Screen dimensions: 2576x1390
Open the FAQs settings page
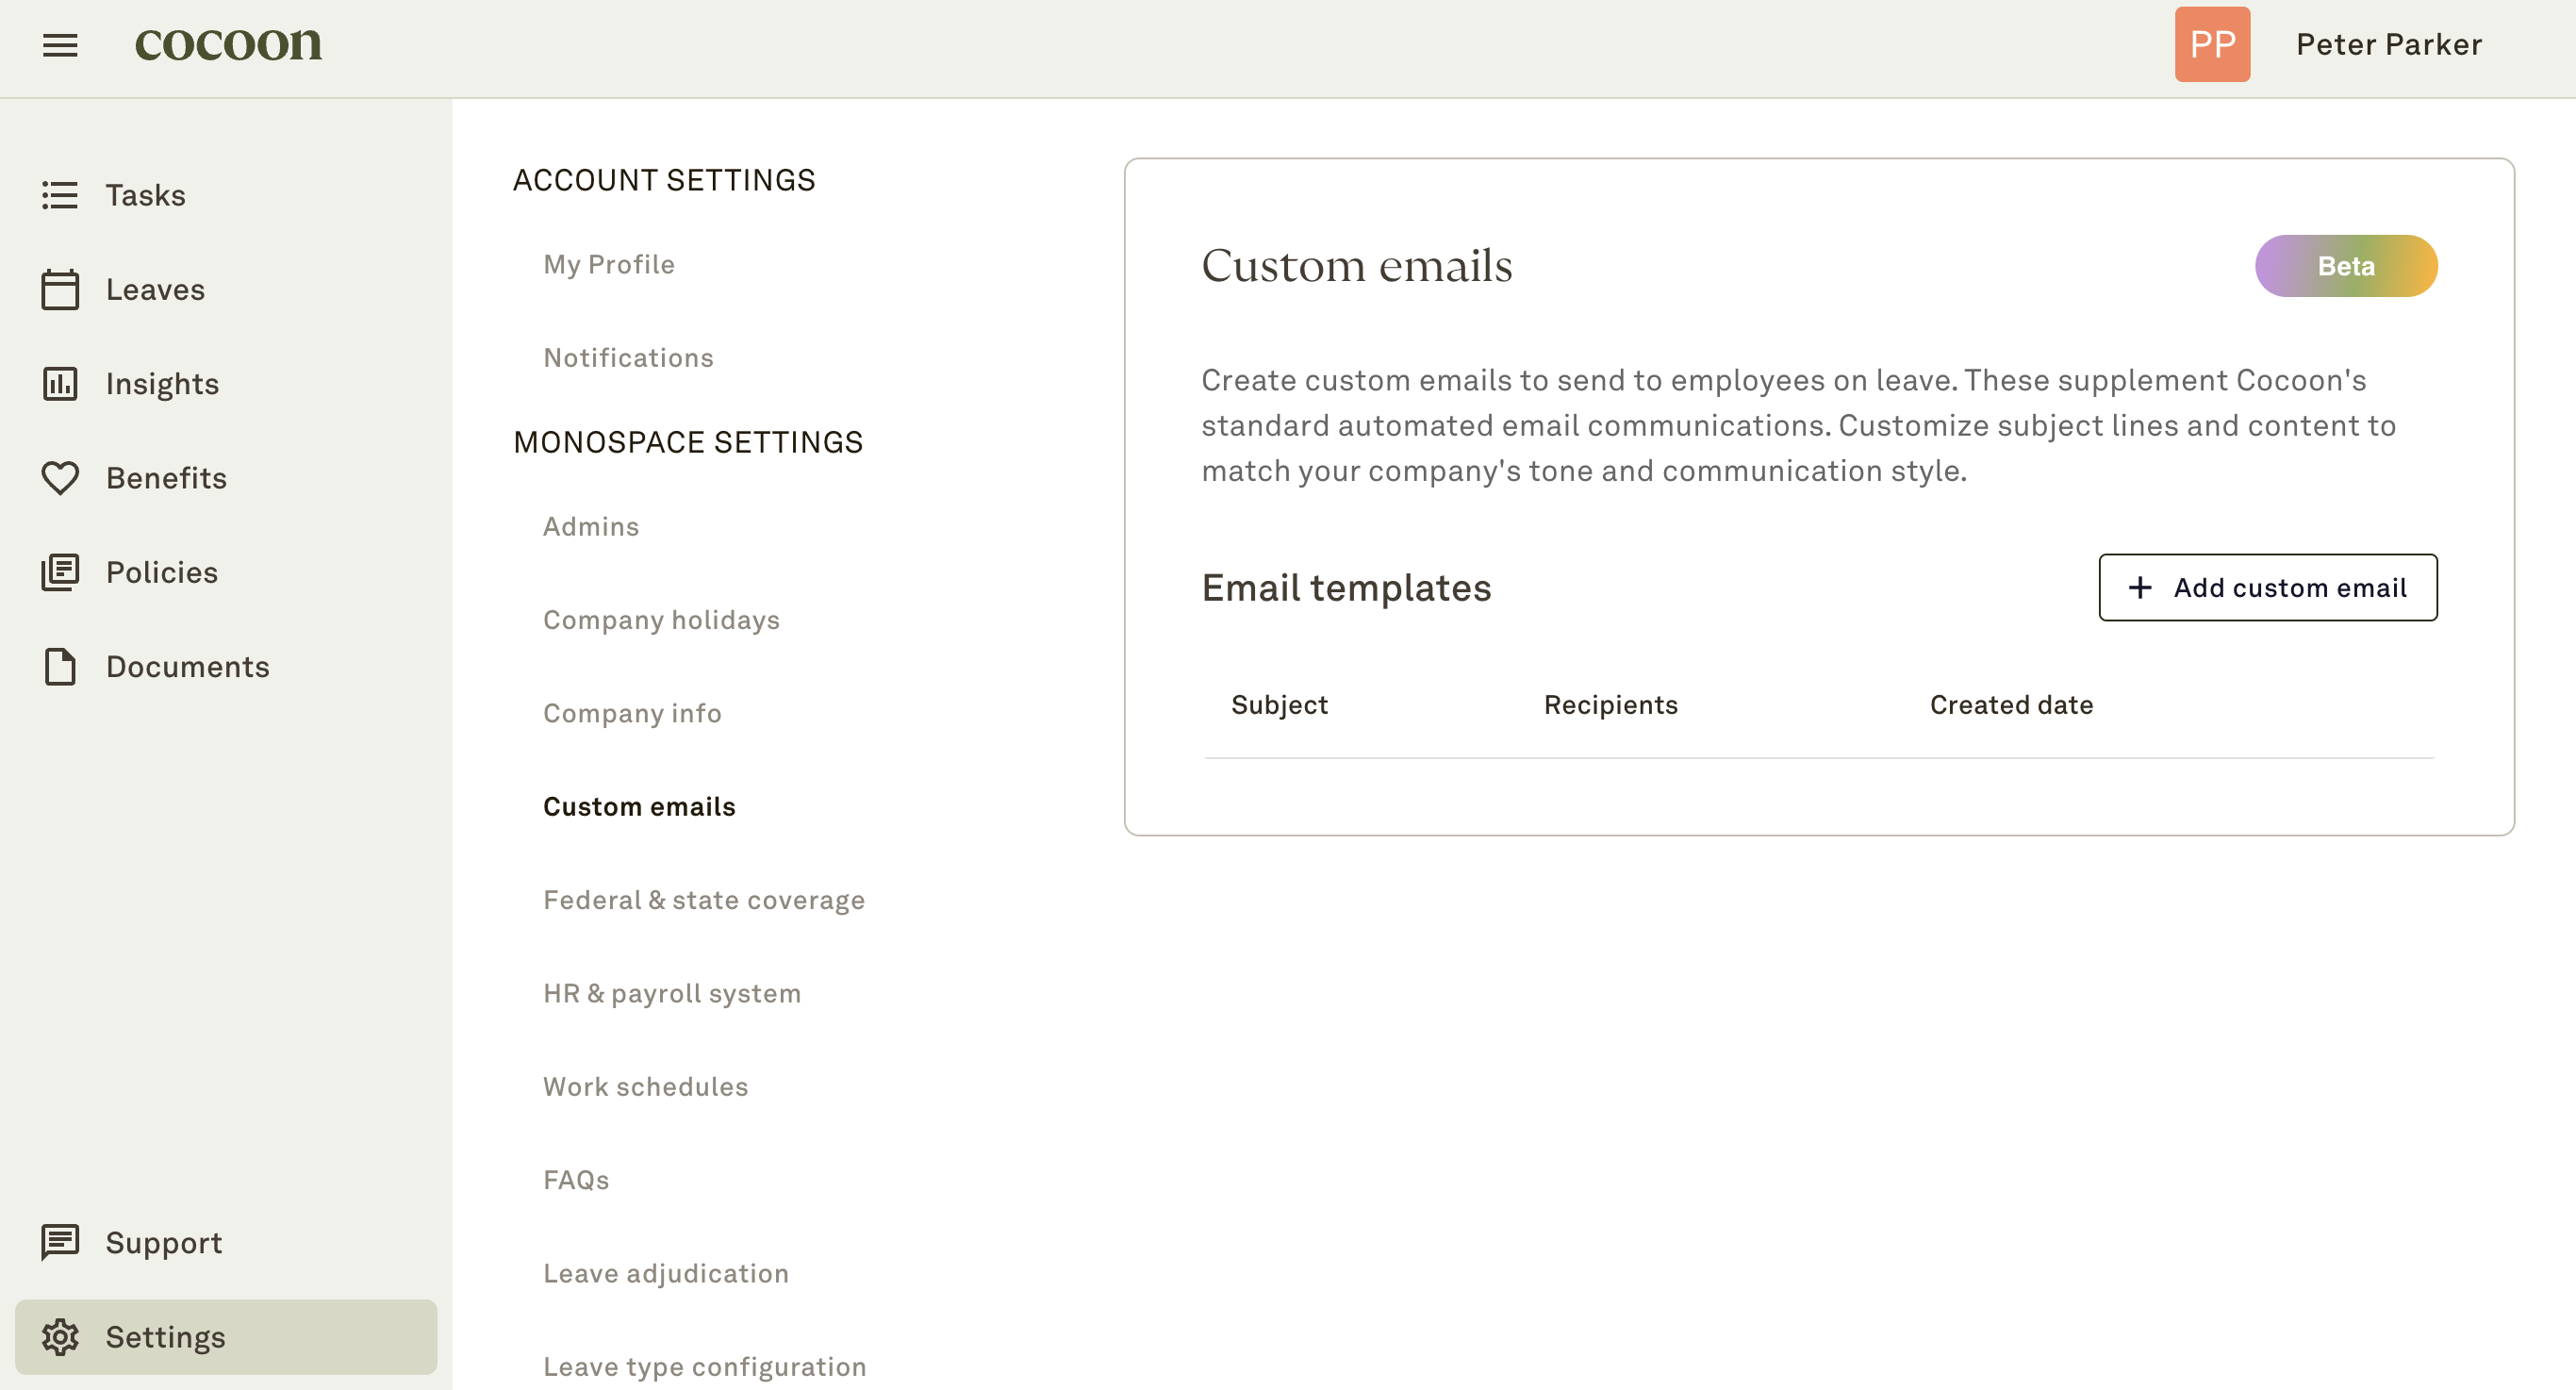point(576,1180)
